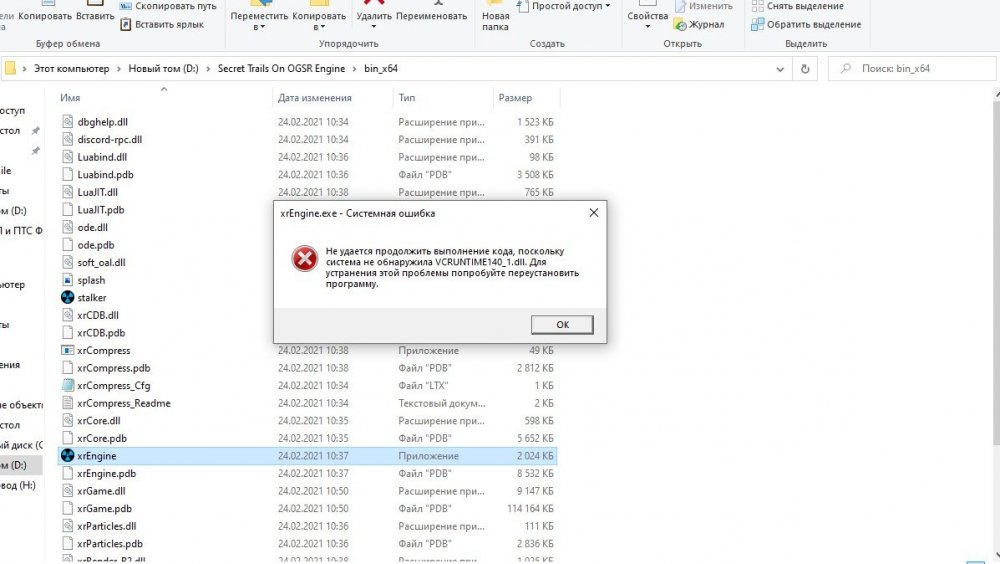Select the dbghelp.dll file icon

pos(68,121)
